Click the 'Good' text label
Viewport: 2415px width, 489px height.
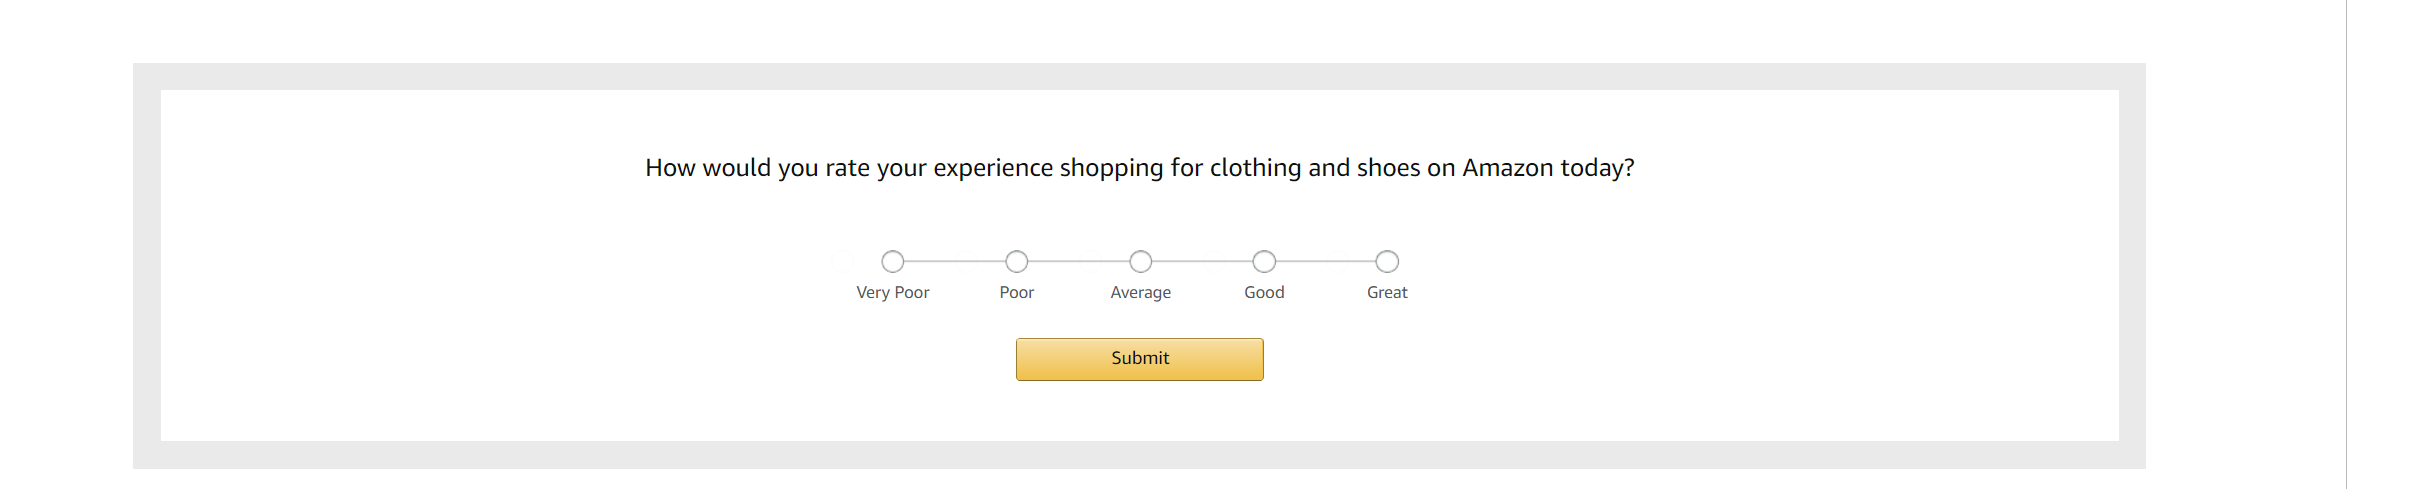1264,292
